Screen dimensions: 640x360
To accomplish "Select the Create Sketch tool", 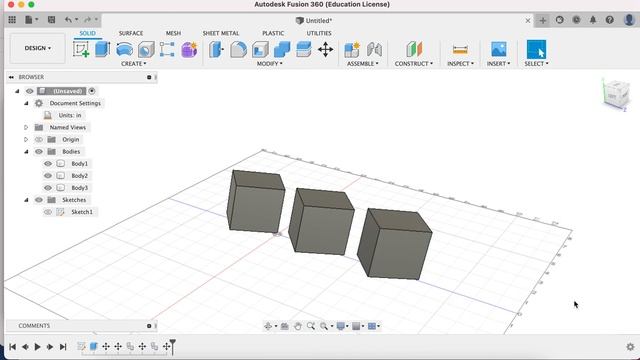I will point(81,49).
